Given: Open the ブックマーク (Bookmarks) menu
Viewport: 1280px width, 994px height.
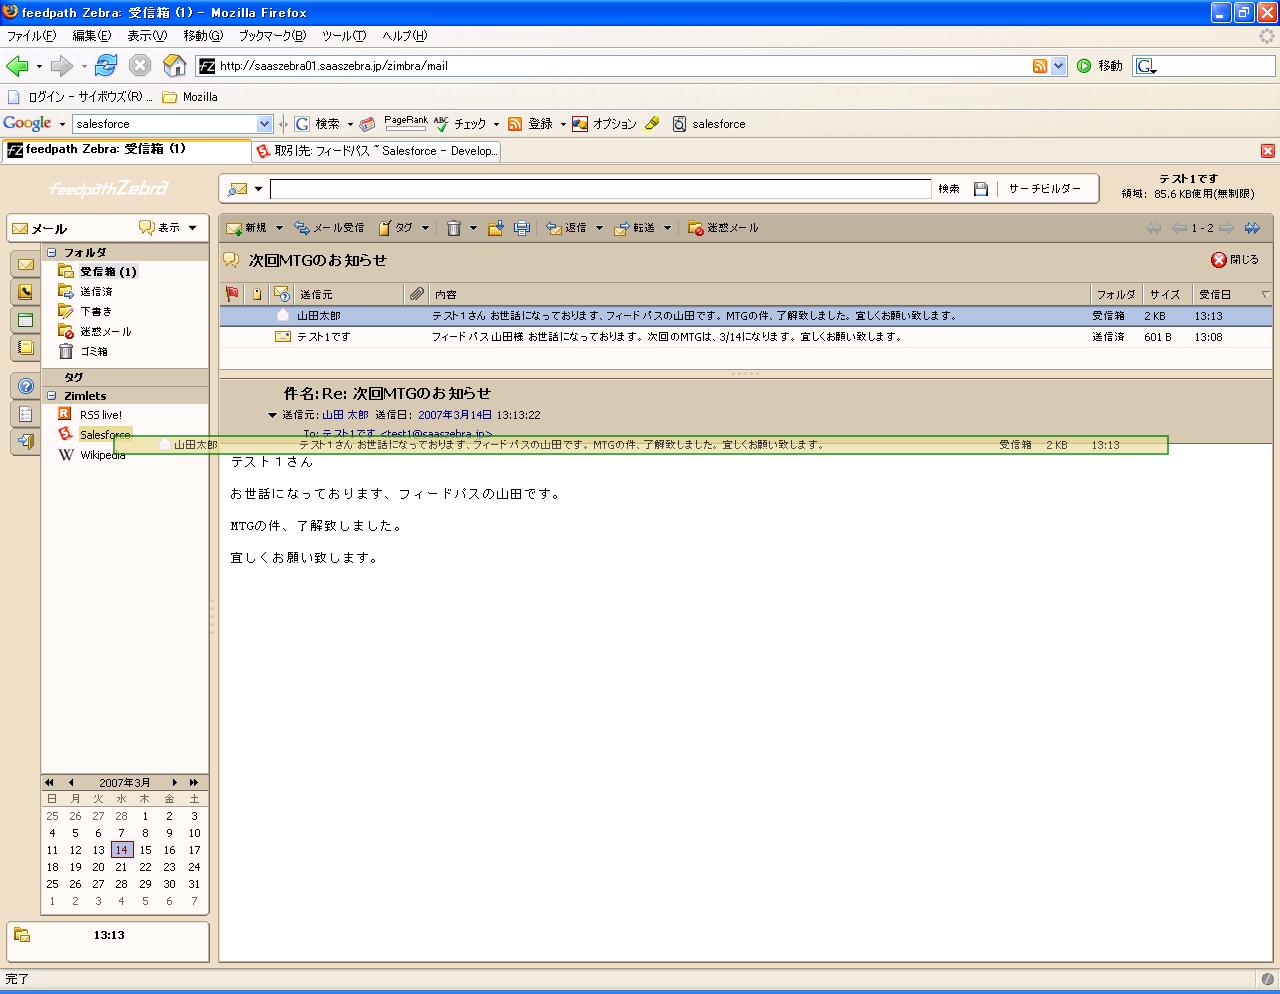Looking at the screenshot, I should pos(271,35).
